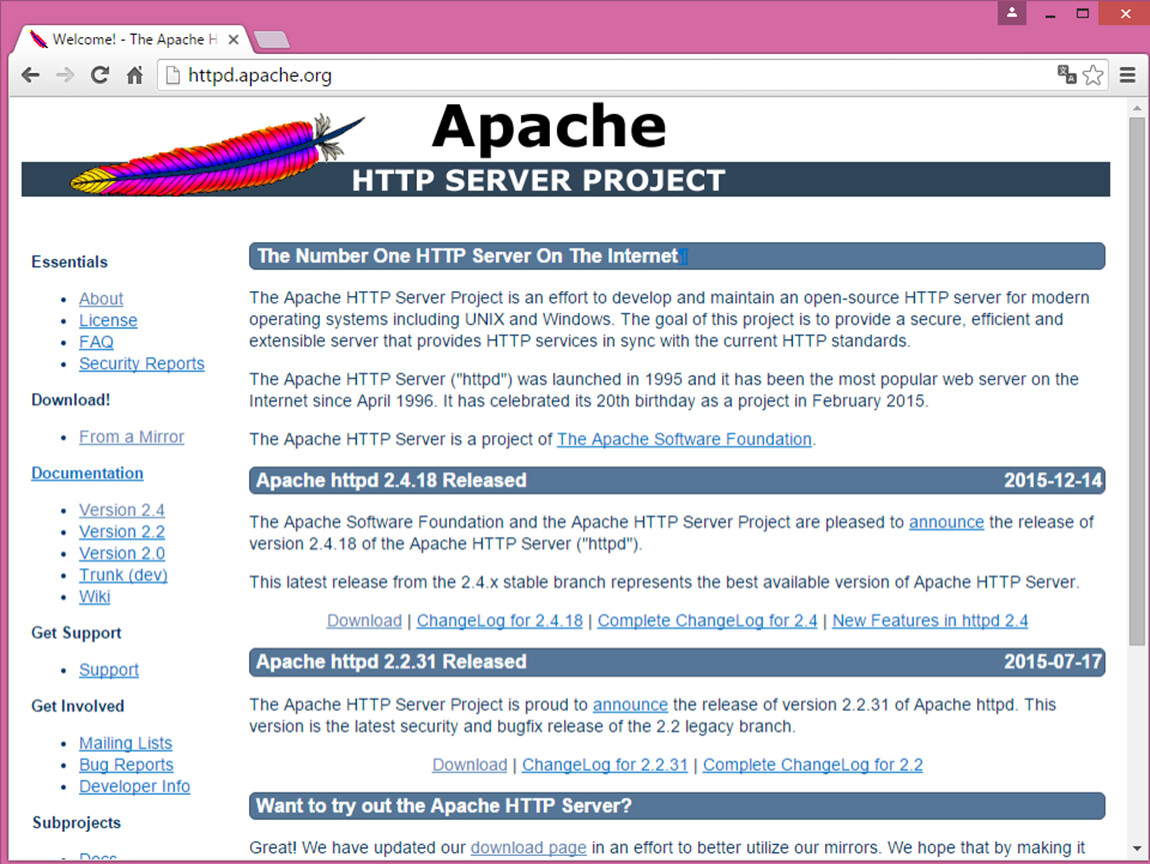This screenshot has width=1150, height=864.
Task: Click the browser forward arrow button
Action: click(65, 75)
